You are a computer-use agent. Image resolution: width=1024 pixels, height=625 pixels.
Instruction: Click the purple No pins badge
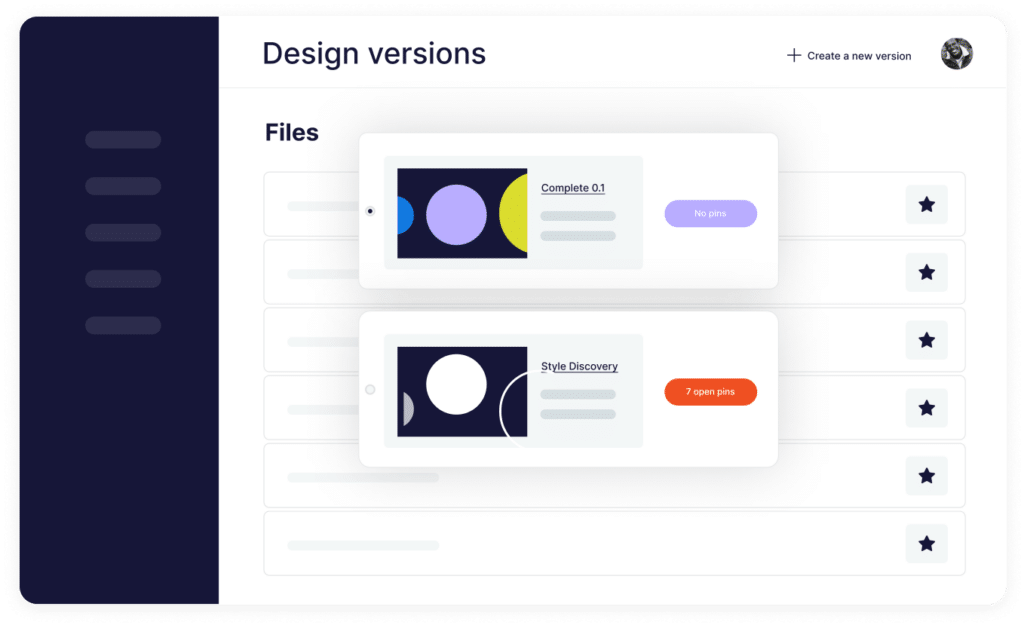[710, 214]
